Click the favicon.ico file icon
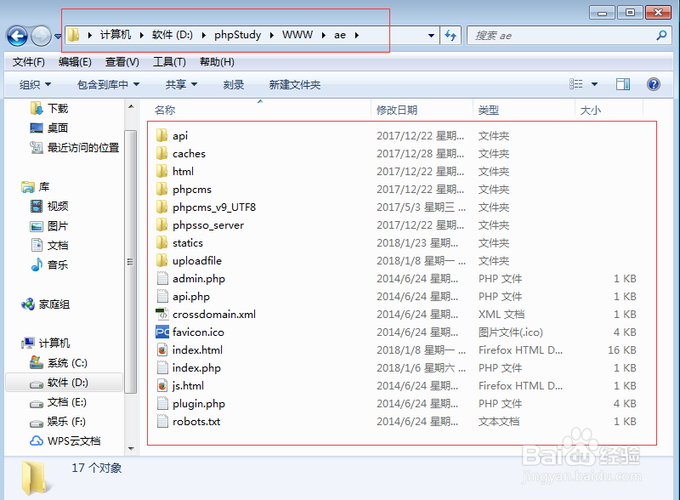 (163, 332)
